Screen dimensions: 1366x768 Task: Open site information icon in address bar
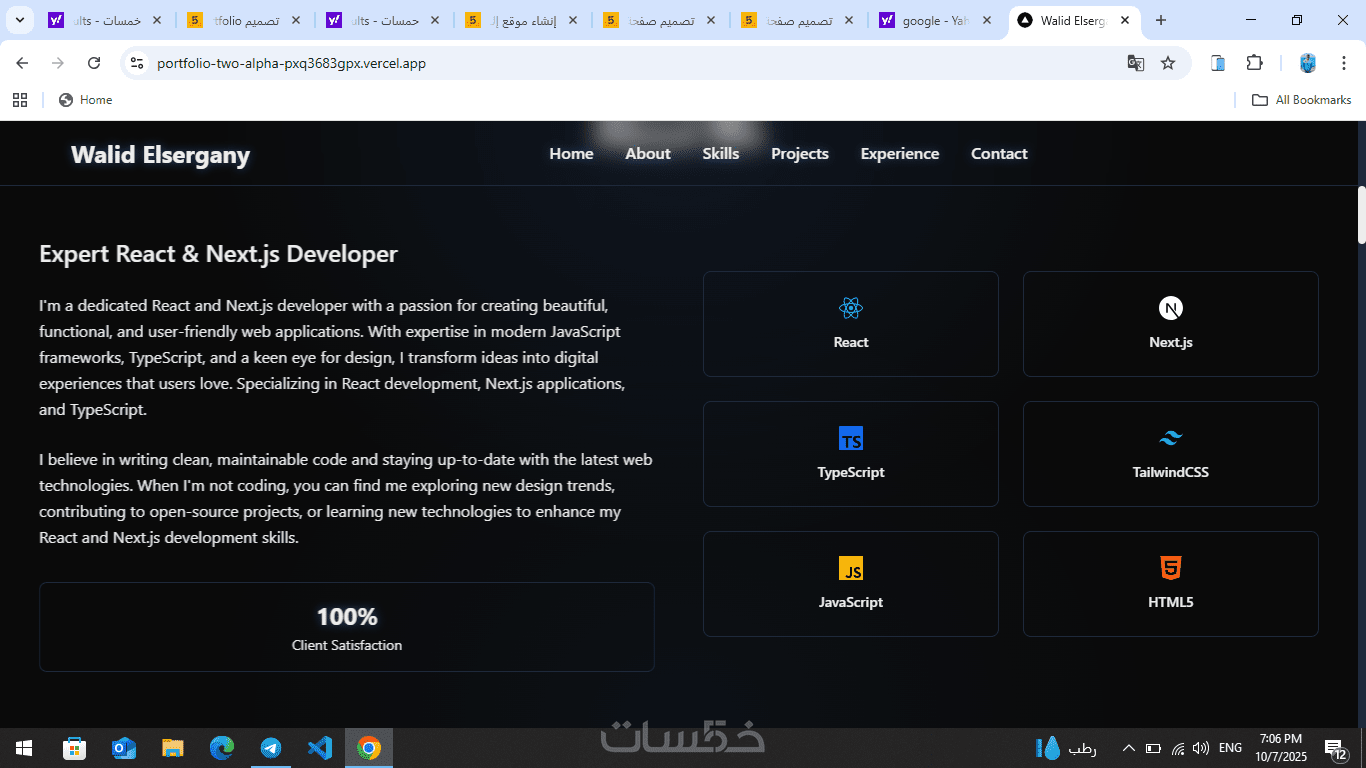[137, 63]
